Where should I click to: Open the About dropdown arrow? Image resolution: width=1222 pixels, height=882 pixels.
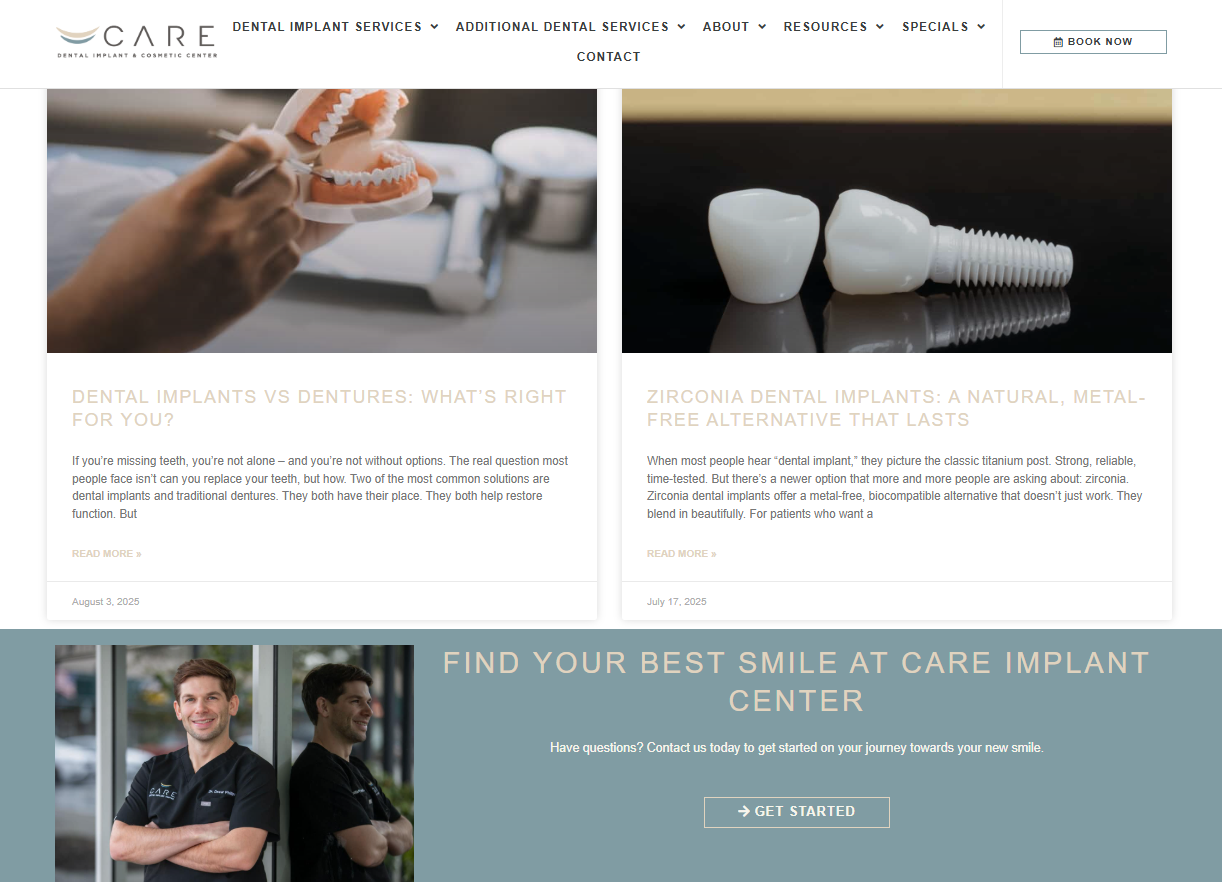[762, 27]
